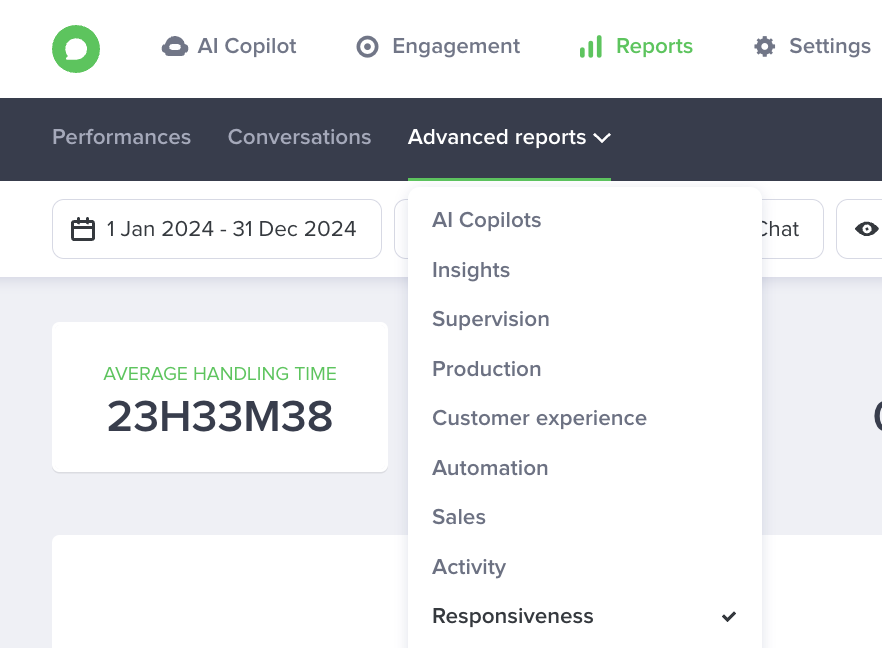Click the Average Handling Time card
Viewport: 882px width, 648px height.
tap(220, 397)
